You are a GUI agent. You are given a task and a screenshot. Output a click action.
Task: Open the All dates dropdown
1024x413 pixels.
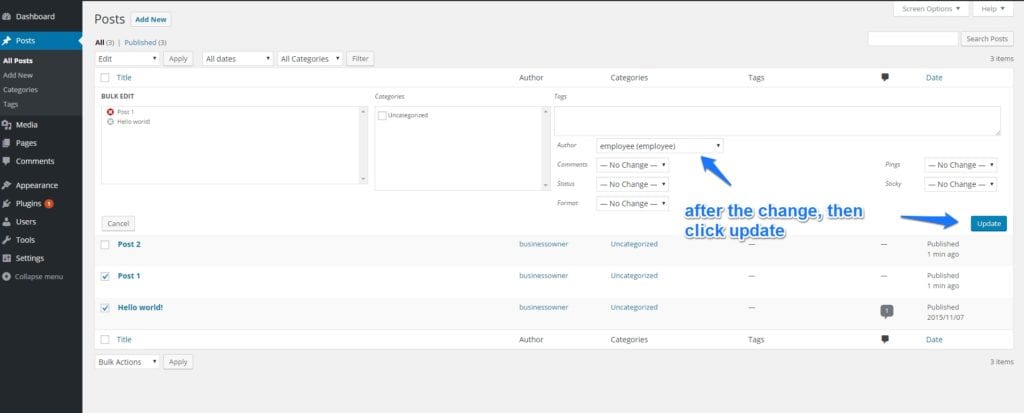click(x=238, y=59)
